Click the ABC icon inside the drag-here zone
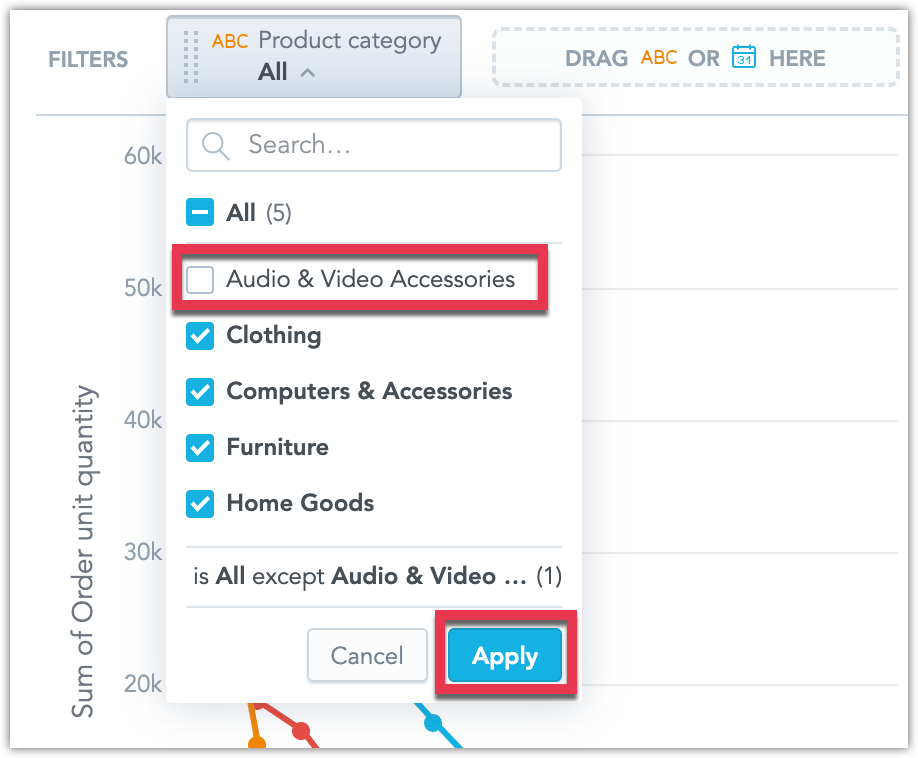This screenshot has height=758, width=918. [659, 58]
